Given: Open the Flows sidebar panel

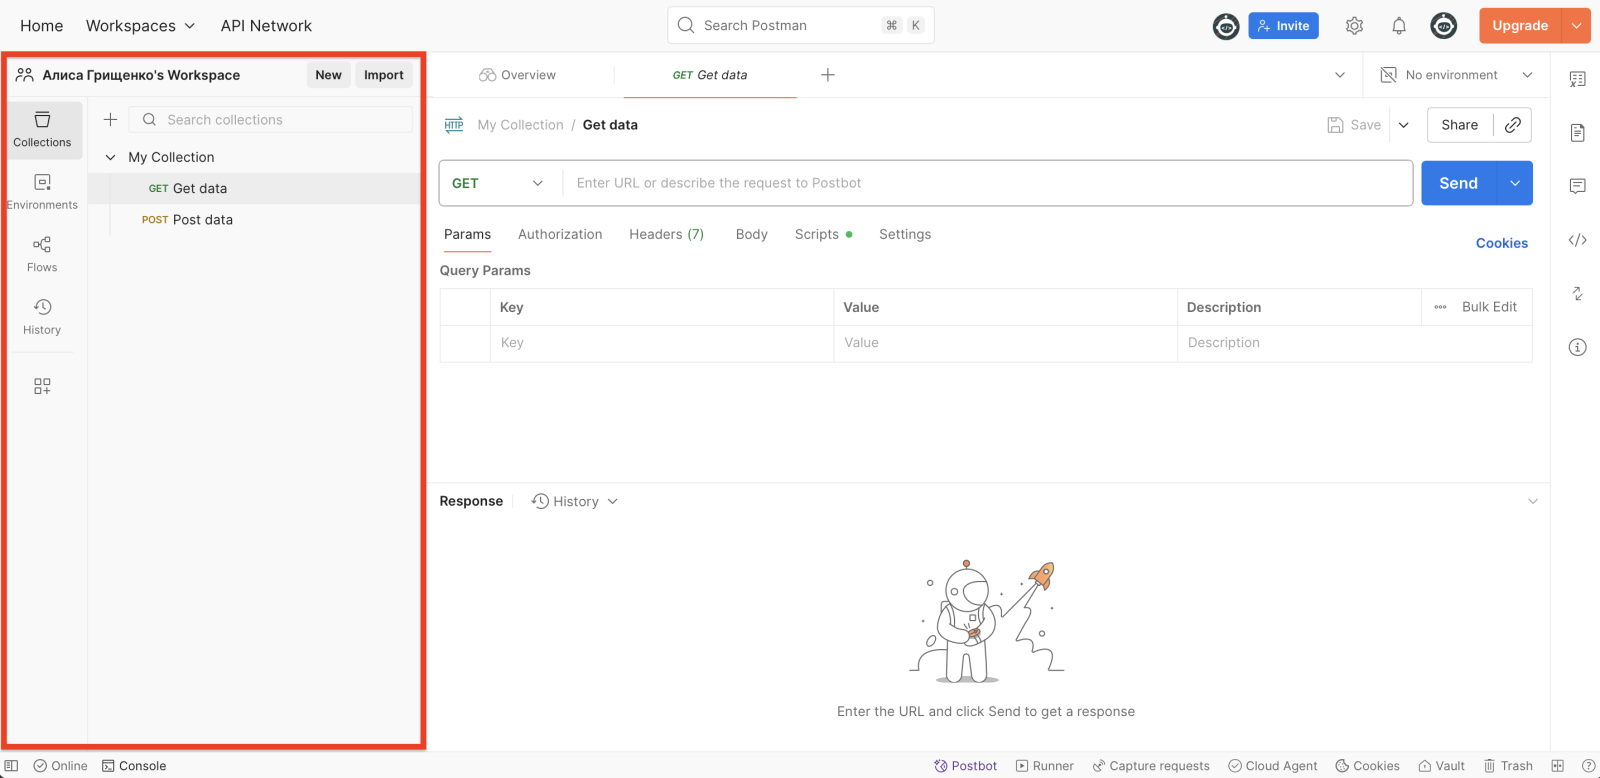Looking at the screenshot, I should [42, 254].
